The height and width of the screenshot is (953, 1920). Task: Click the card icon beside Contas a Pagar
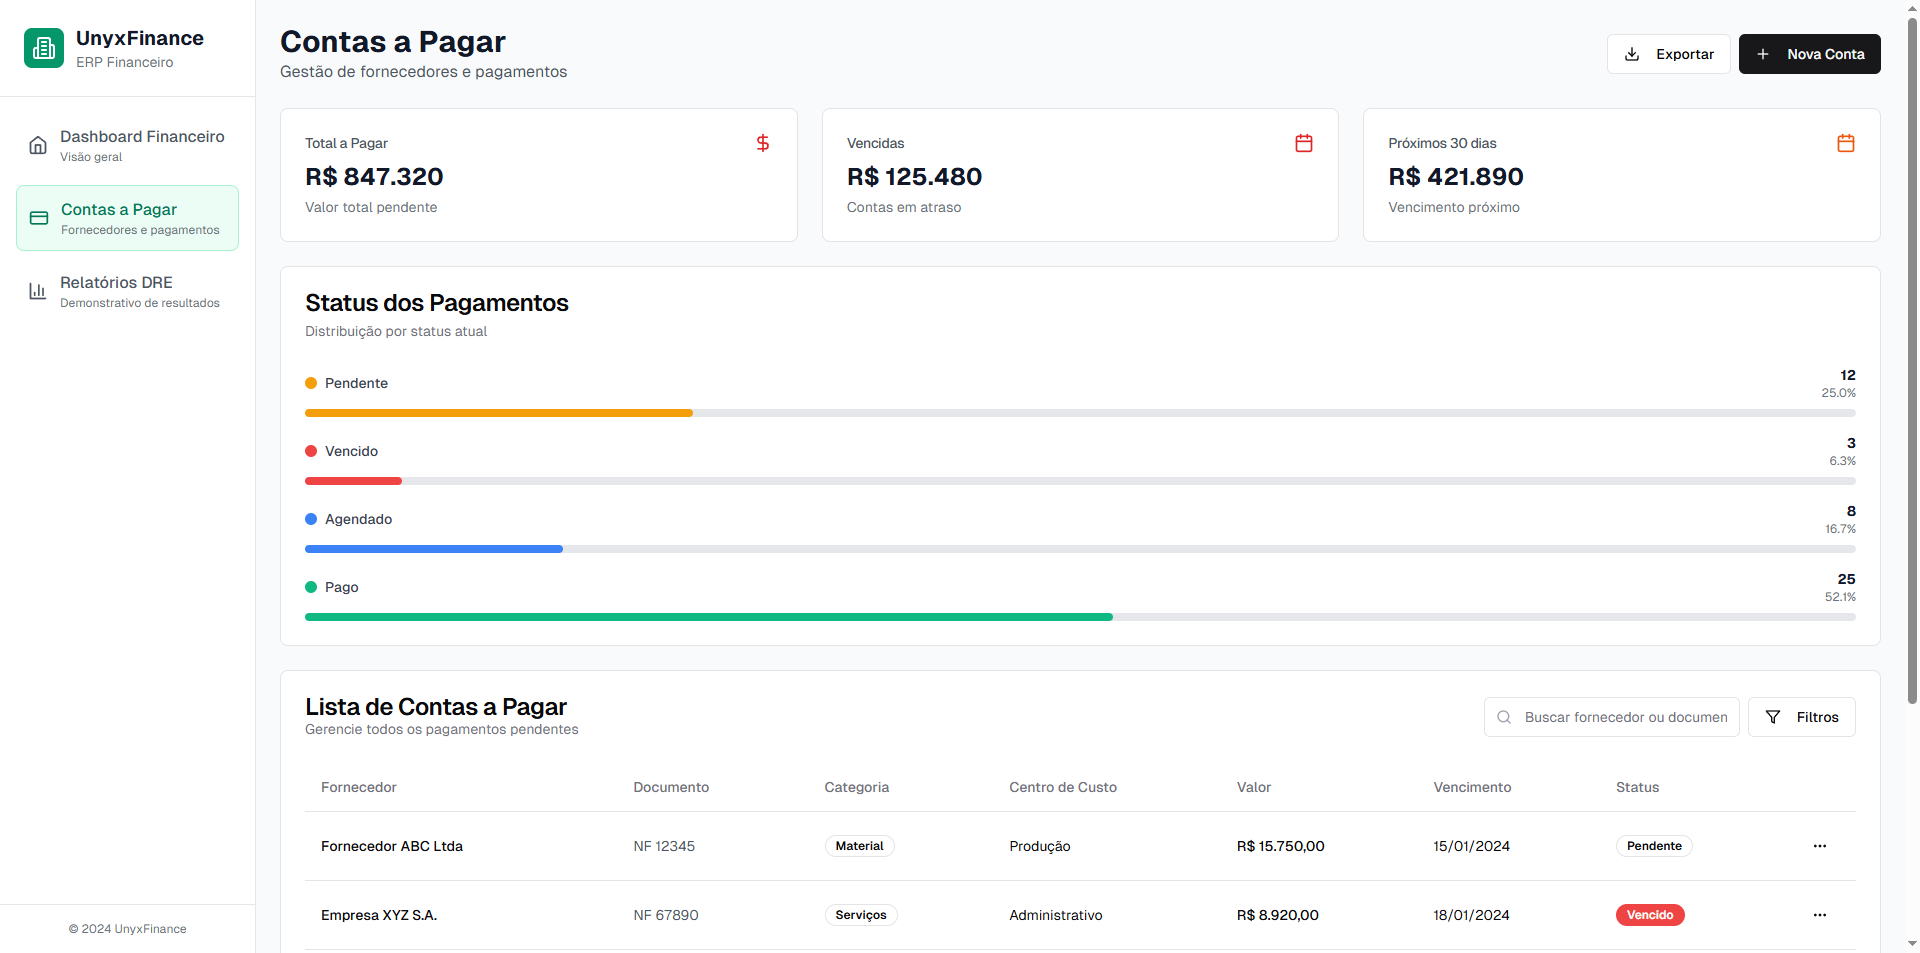click(x=39, y=218)
